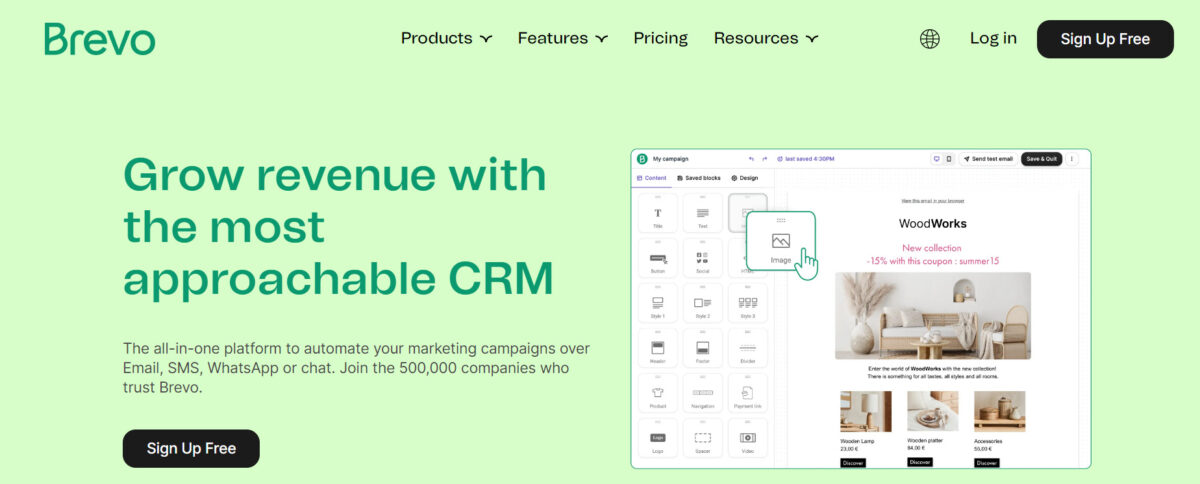Viewport: 1200px width, 484px height.
Task: Click Discover under Wooden Lamp
Action: [853, 463]
